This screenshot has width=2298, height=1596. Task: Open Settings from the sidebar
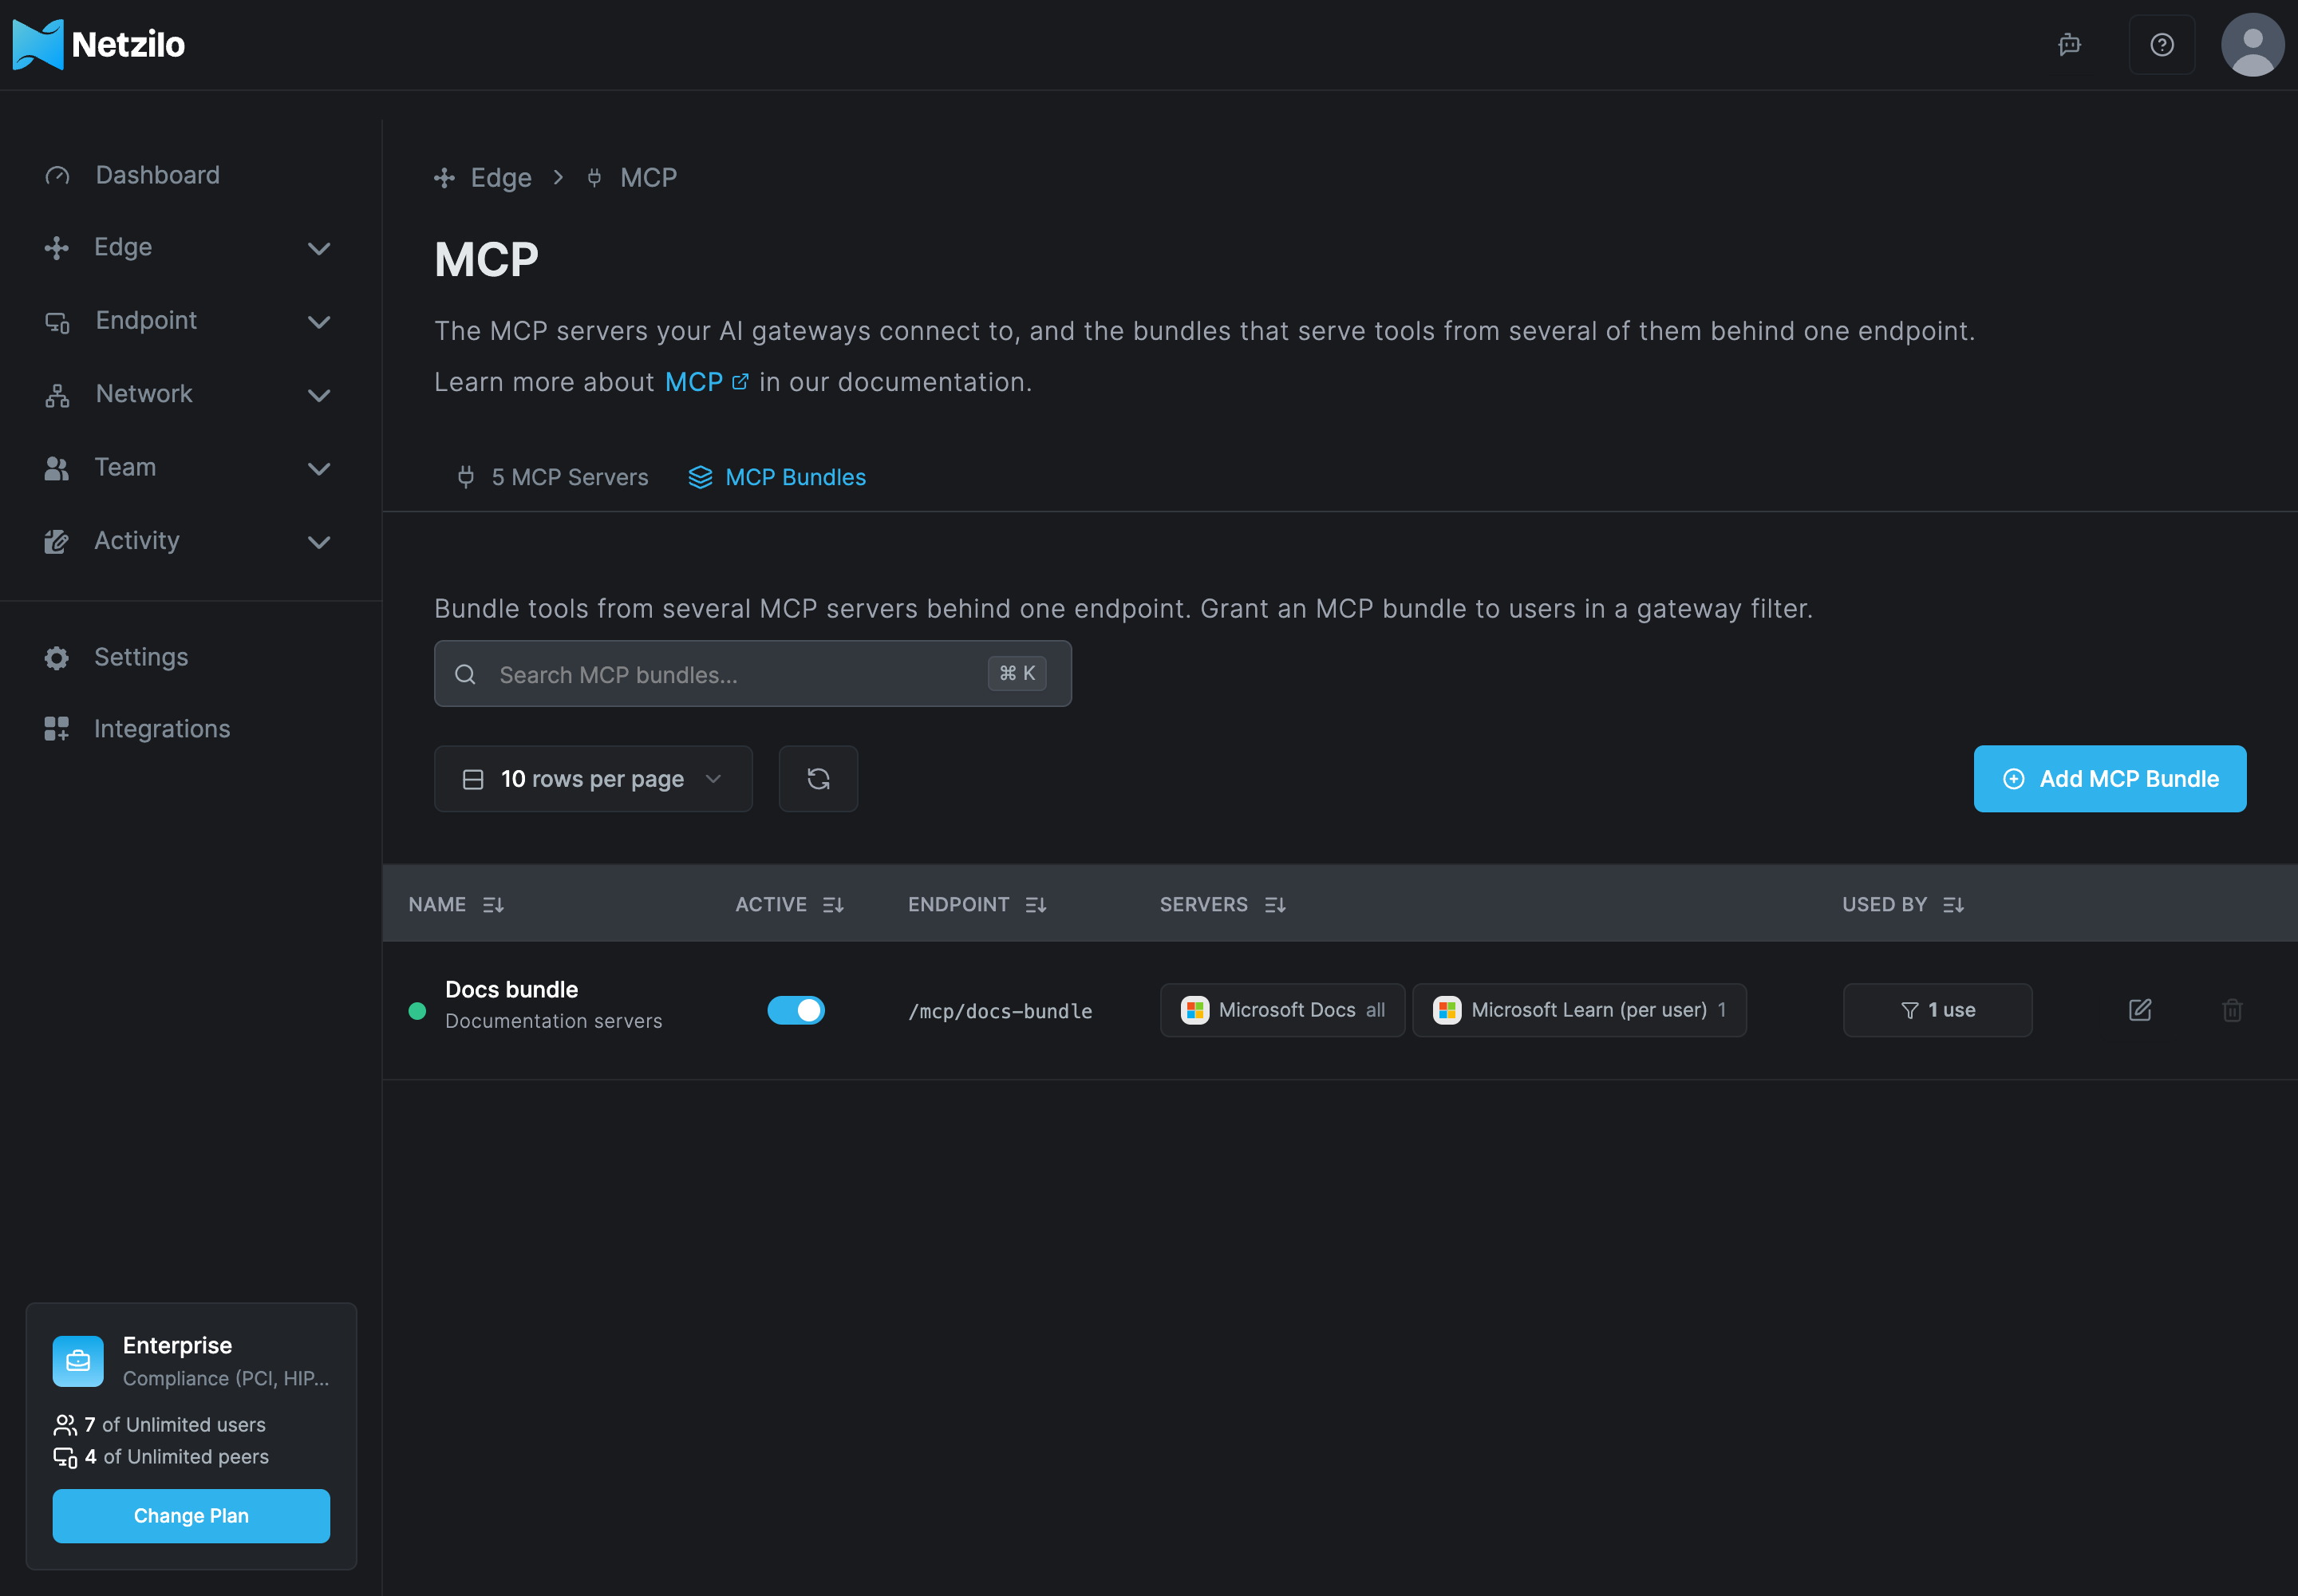click(x=140, y=657)
